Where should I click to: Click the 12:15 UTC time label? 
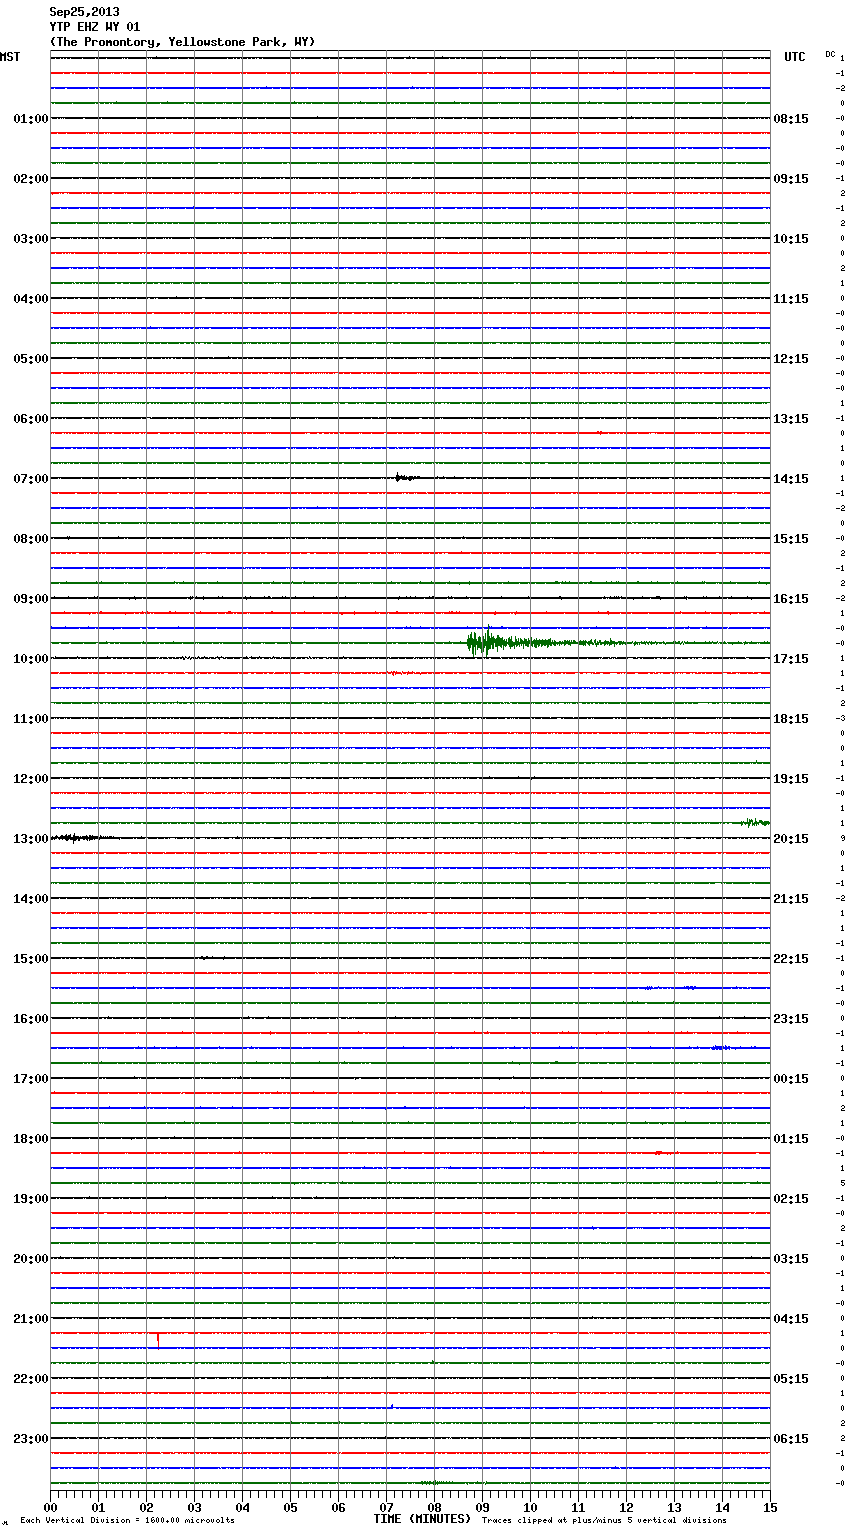tap(791, 359)
